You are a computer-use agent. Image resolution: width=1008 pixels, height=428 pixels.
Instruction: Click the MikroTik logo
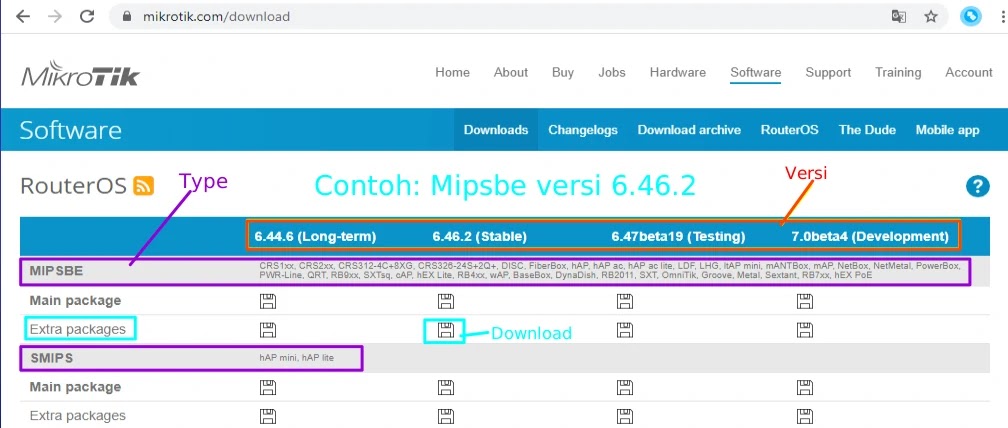click(80, 73)
